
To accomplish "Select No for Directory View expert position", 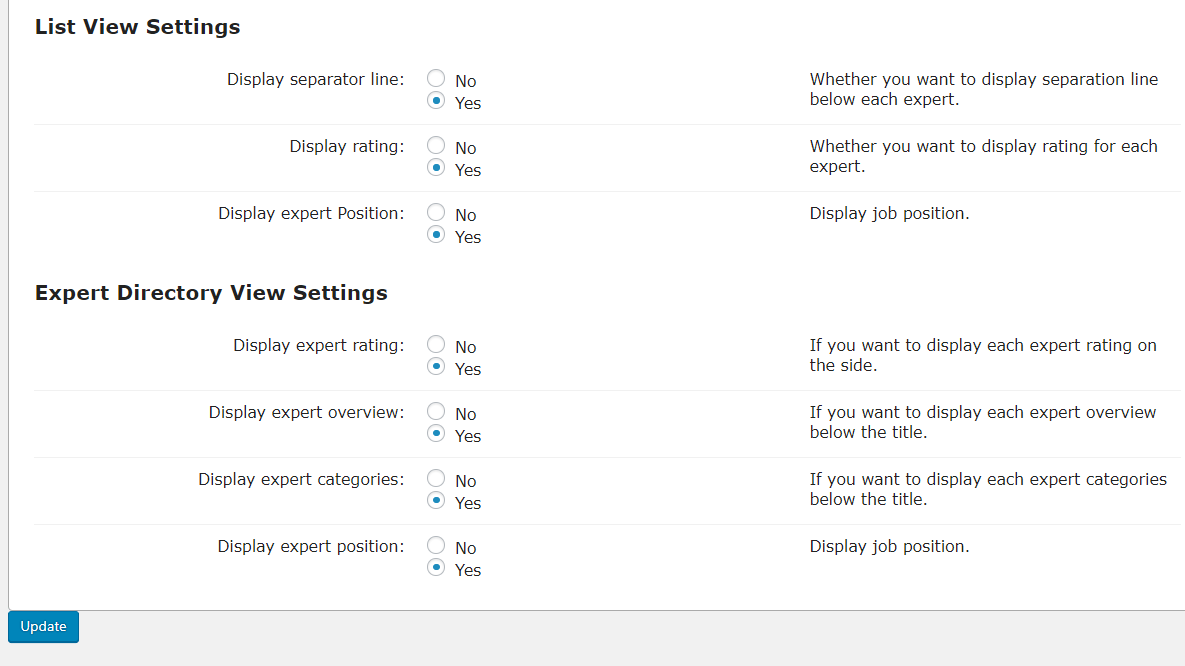I will pyautogui.click(x=436, y=545).
